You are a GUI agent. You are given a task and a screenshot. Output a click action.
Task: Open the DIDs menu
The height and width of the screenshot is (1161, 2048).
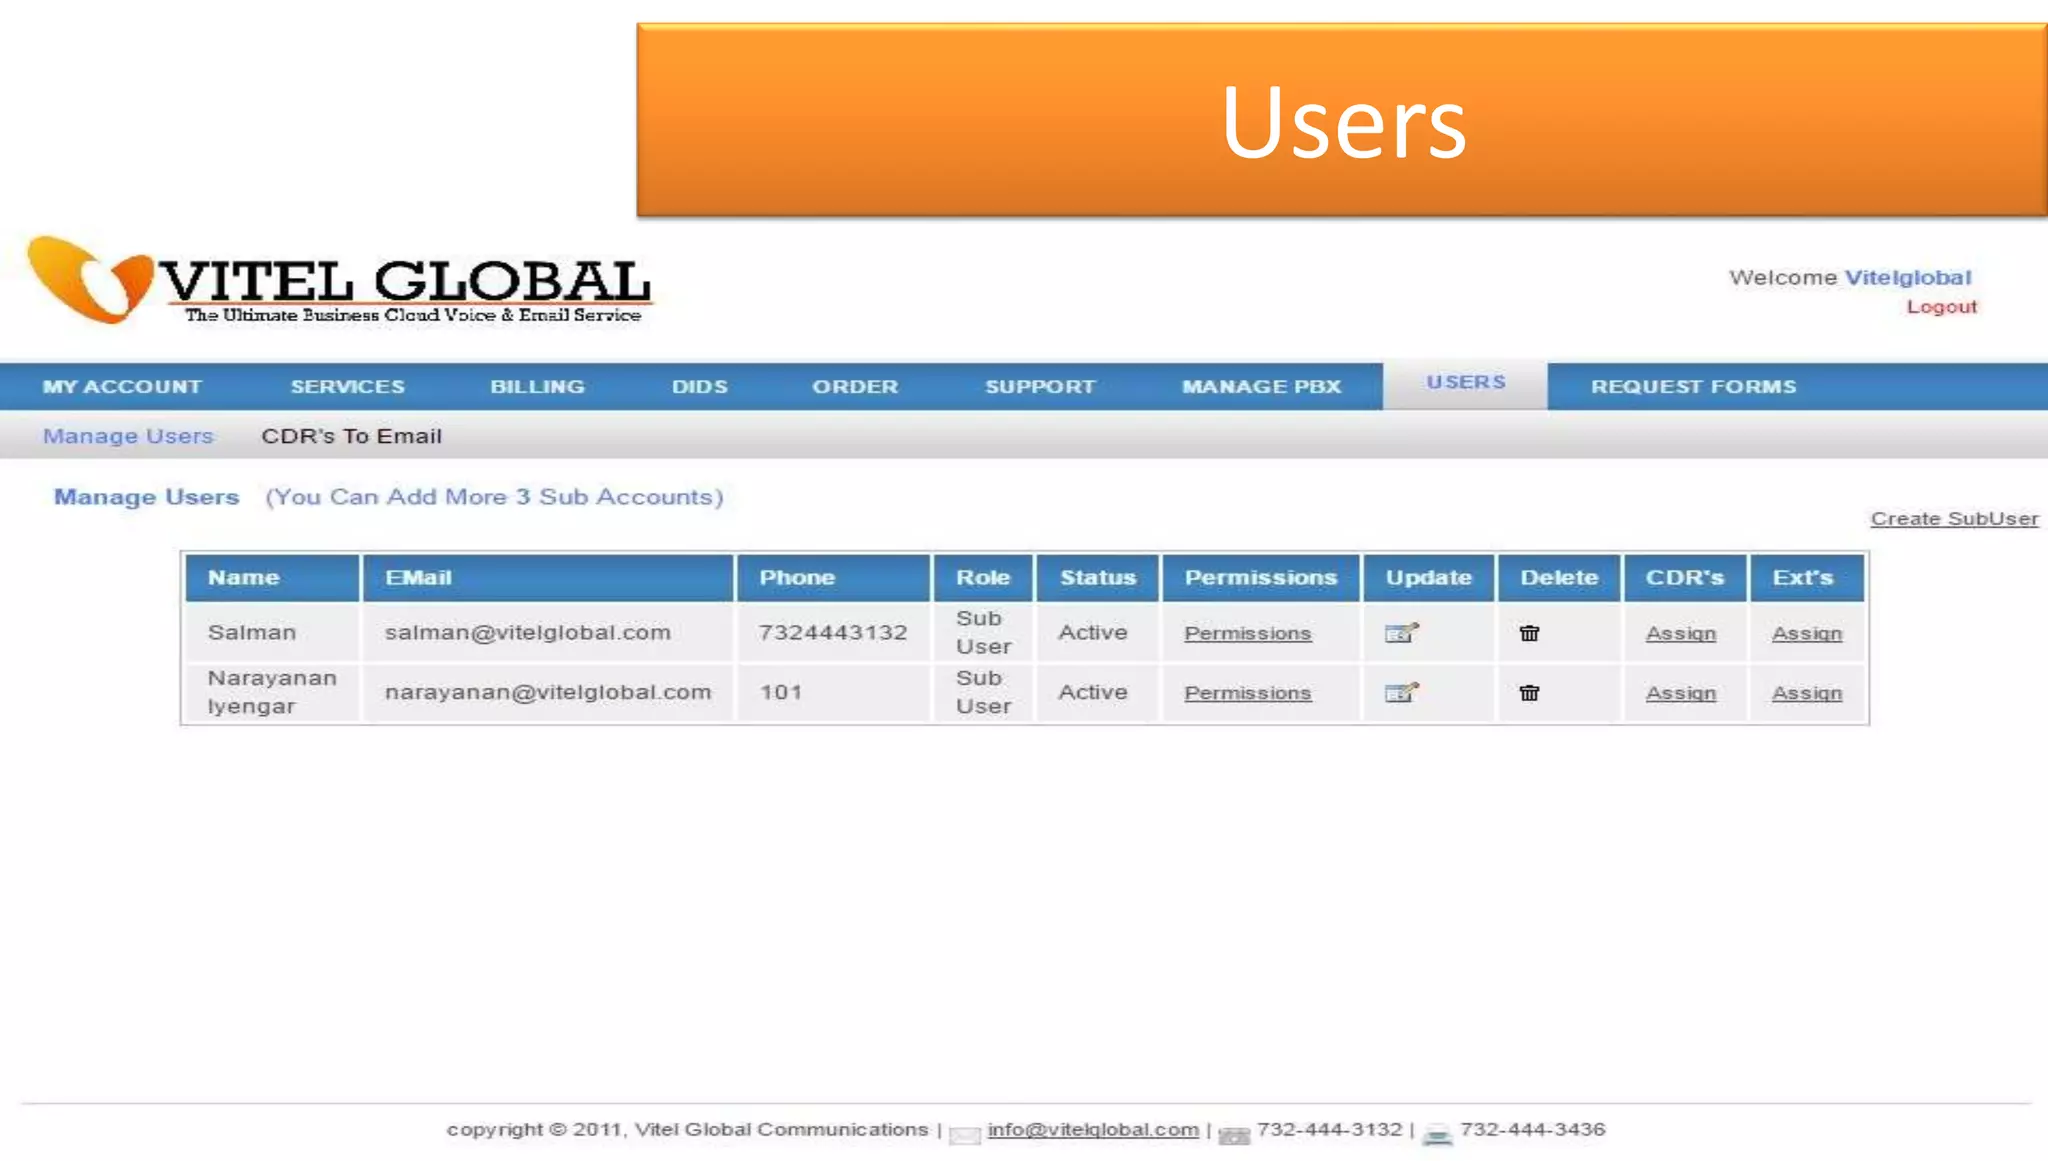click(699, 386)
